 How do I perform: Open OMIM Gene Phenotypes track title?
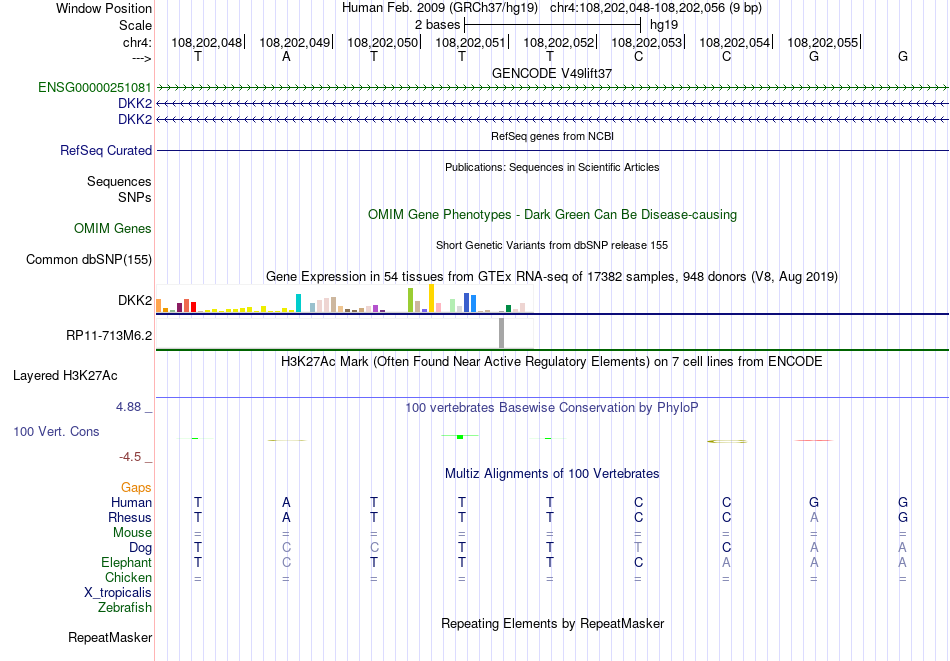tap(552, 214)
